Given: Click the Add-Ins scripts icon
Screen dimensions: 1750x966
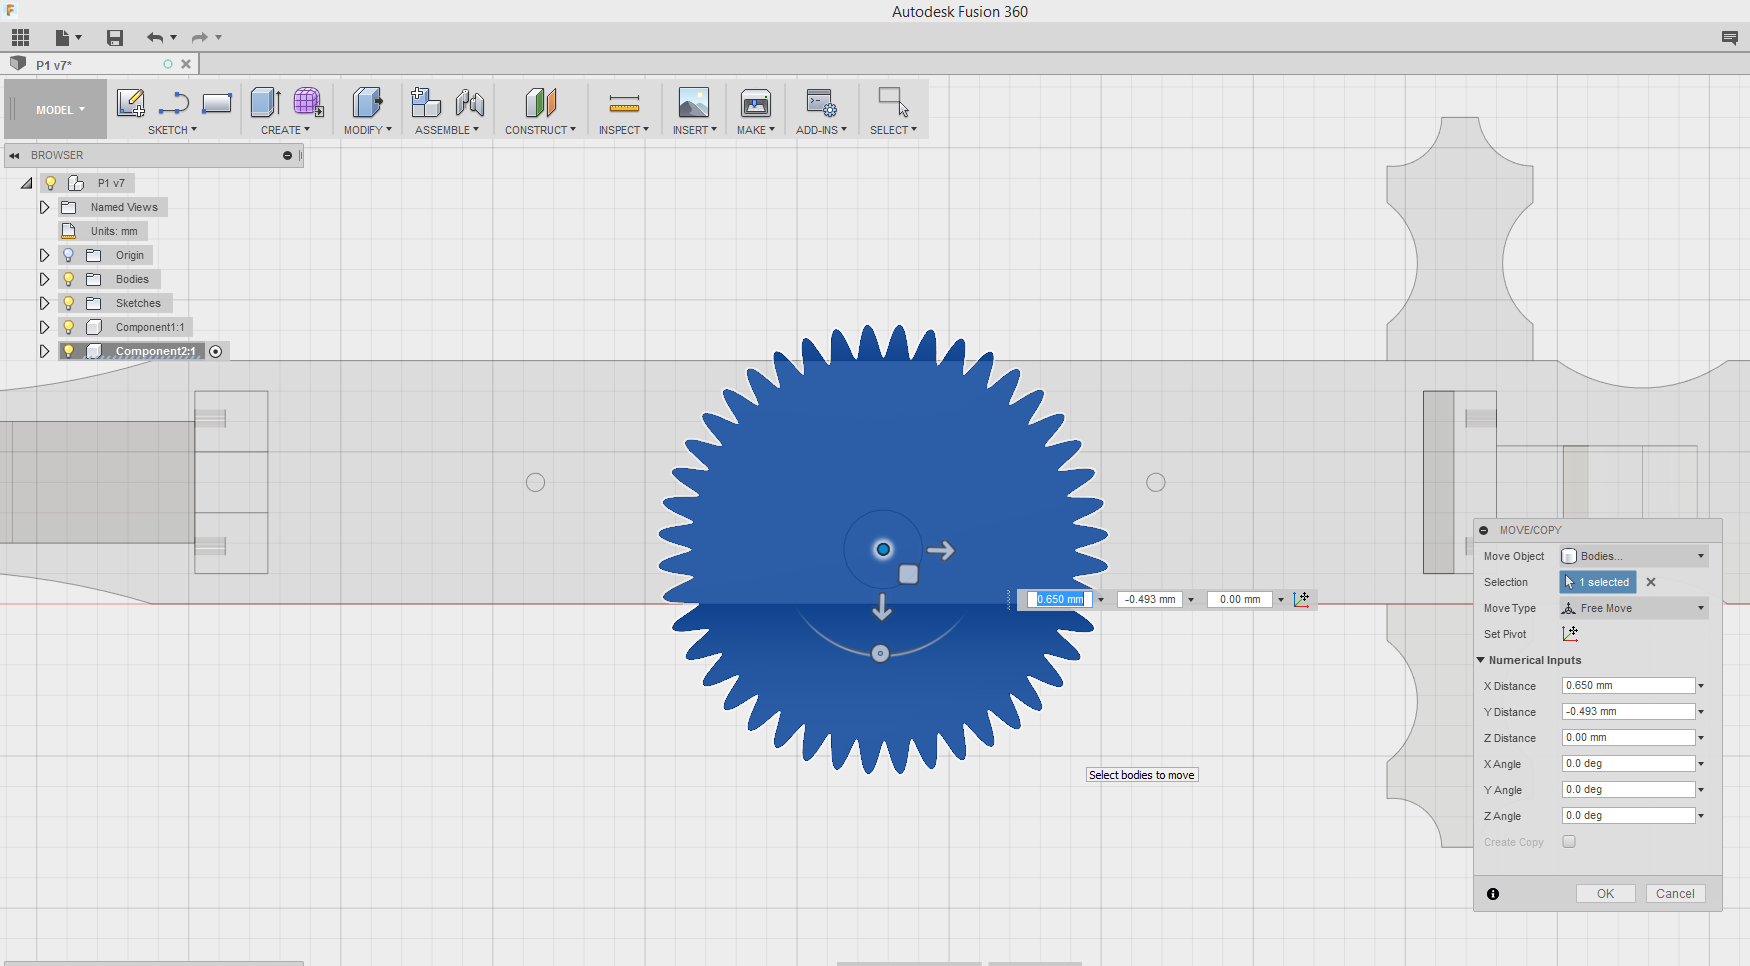Looking at the screenshot, I should tap(821, 103).
